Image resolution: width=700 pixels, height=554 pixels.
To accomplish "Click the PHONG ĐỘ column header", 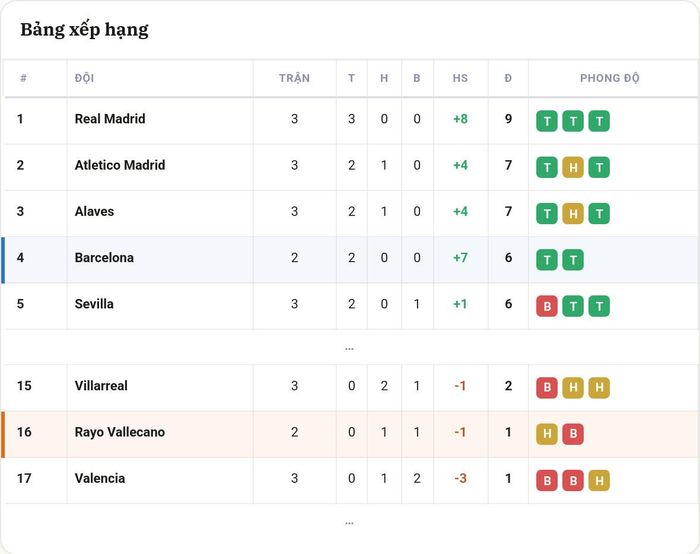I will pos(610,78).
